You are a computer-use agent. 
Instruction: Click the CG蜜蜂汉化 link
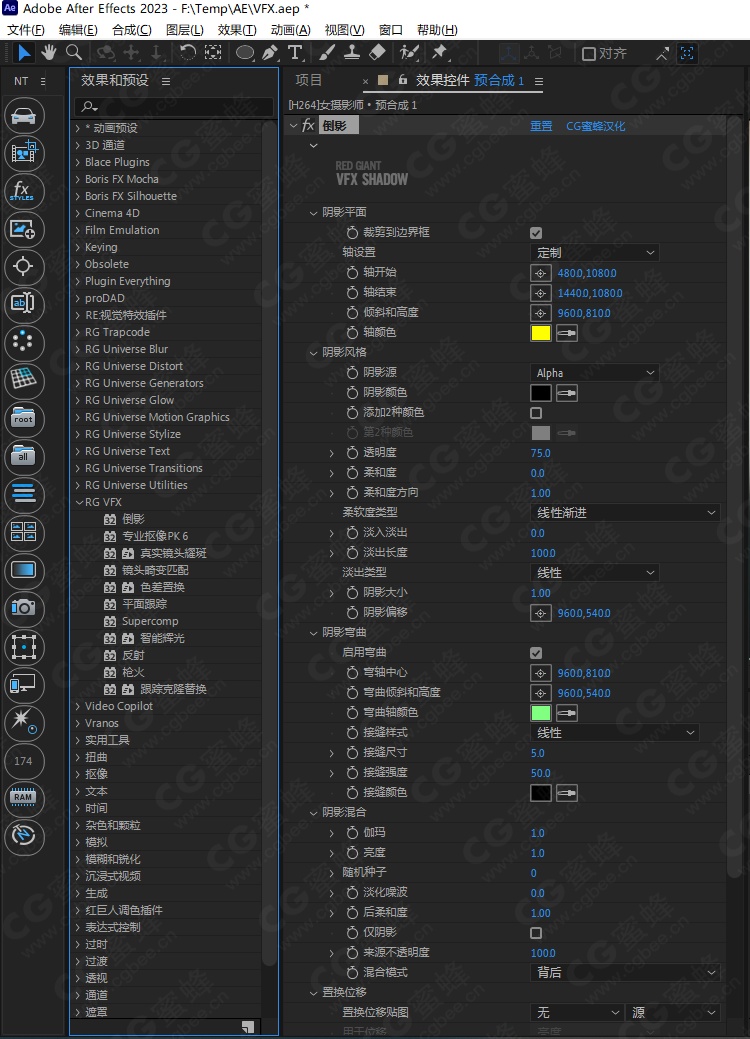[x=595, y=126]
